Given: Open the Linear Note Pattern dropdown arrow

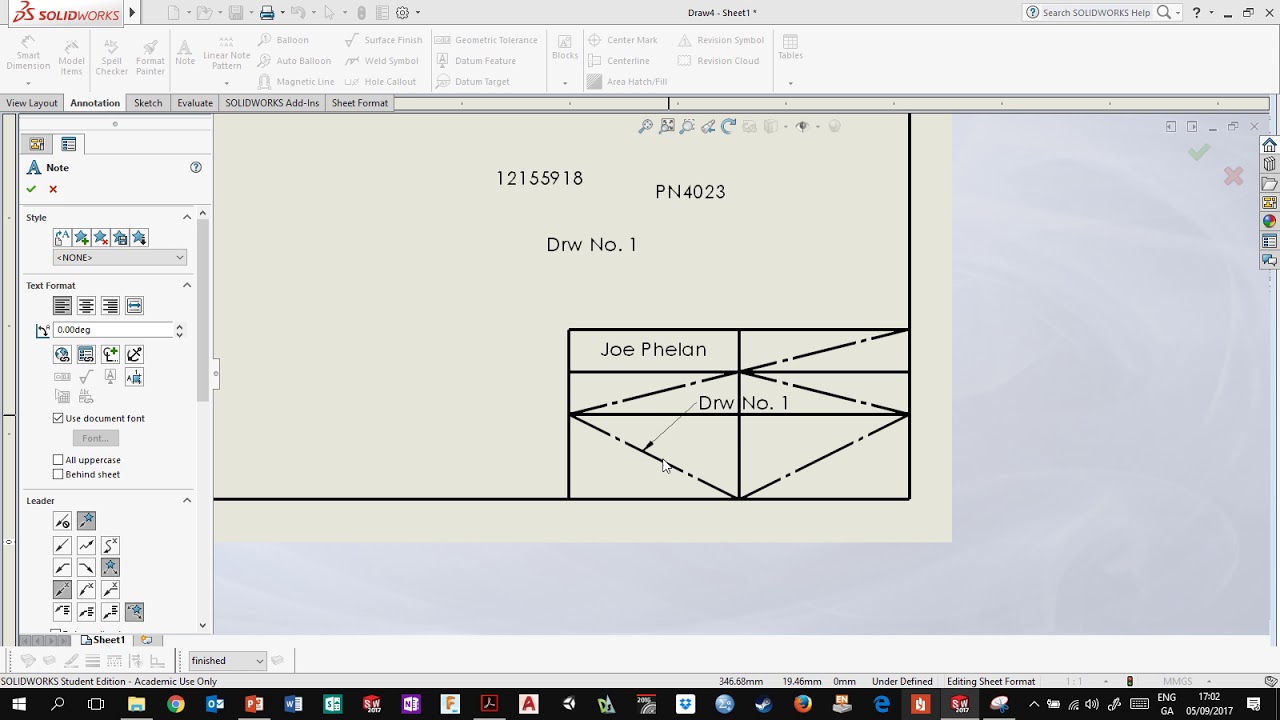Looking at the screenshot, I should coord(226,81).
